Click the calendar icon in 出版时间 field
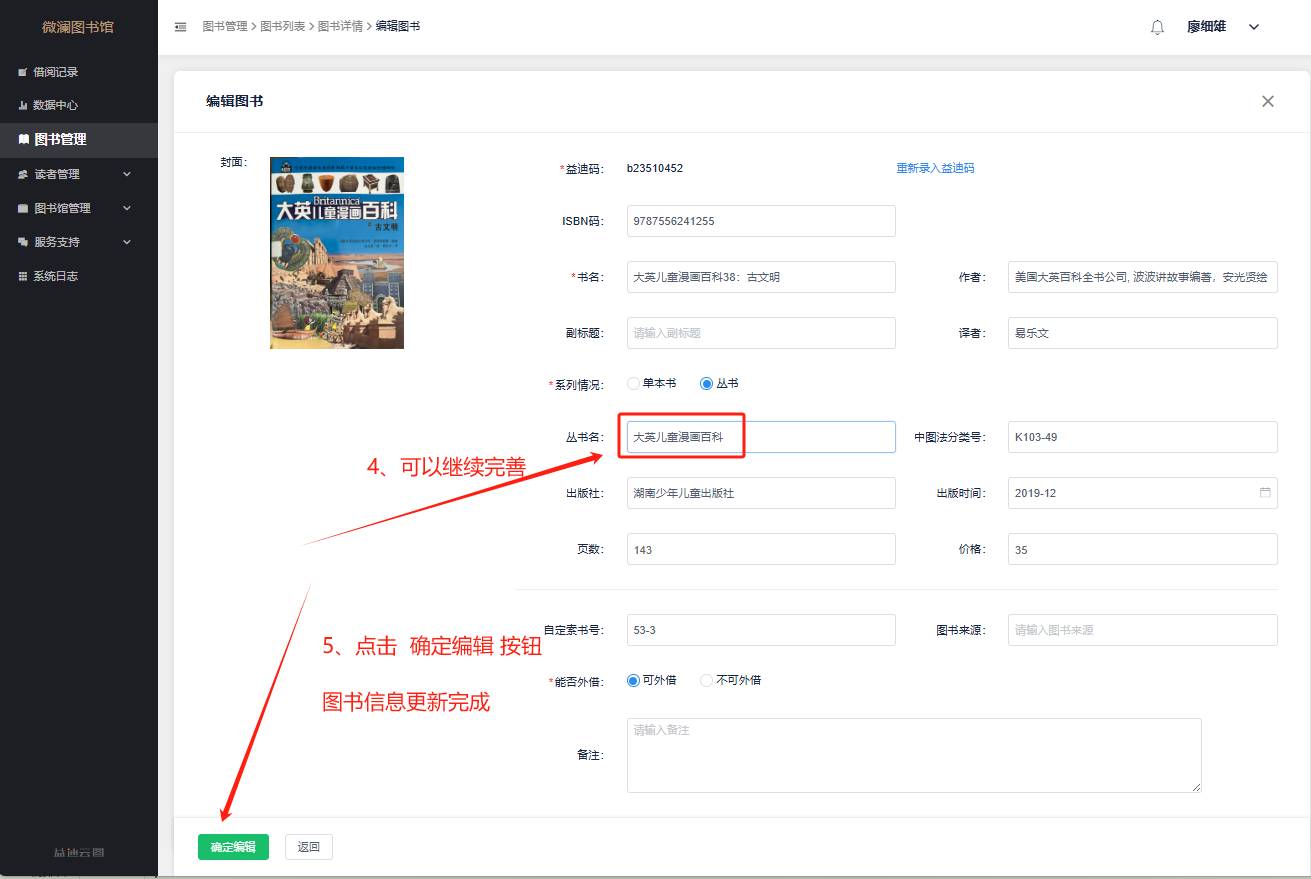This screenshot has height=879, width=1311. (x=1264, y=493)
